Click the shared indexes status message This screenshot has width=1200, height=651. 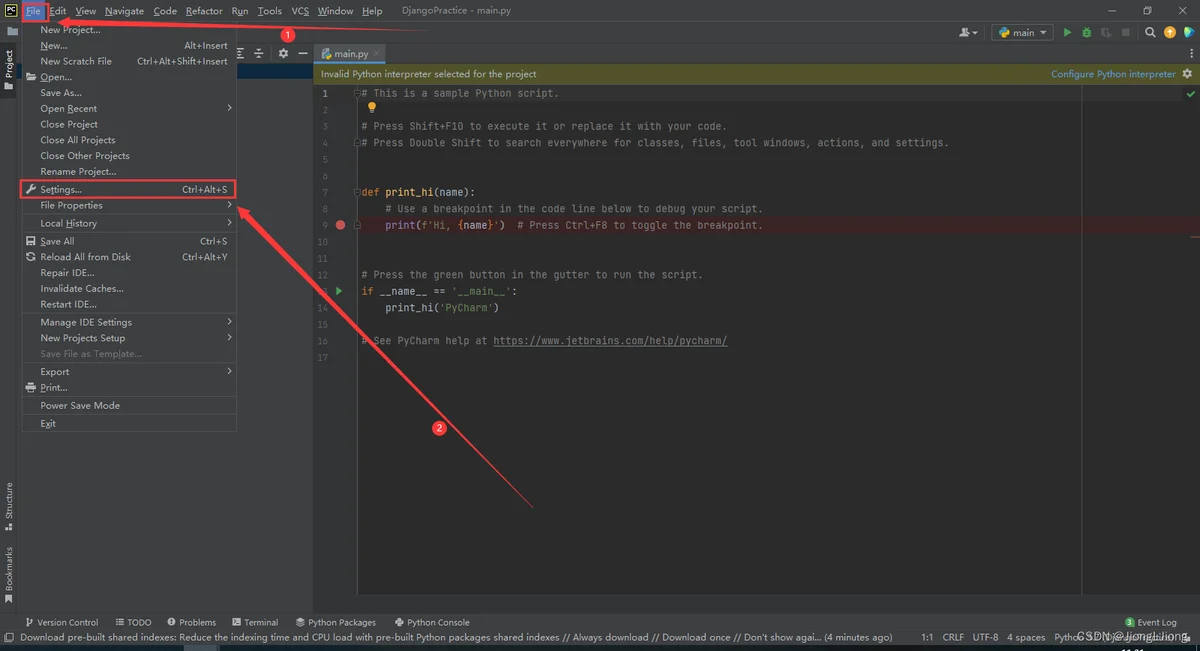[456, 637]
